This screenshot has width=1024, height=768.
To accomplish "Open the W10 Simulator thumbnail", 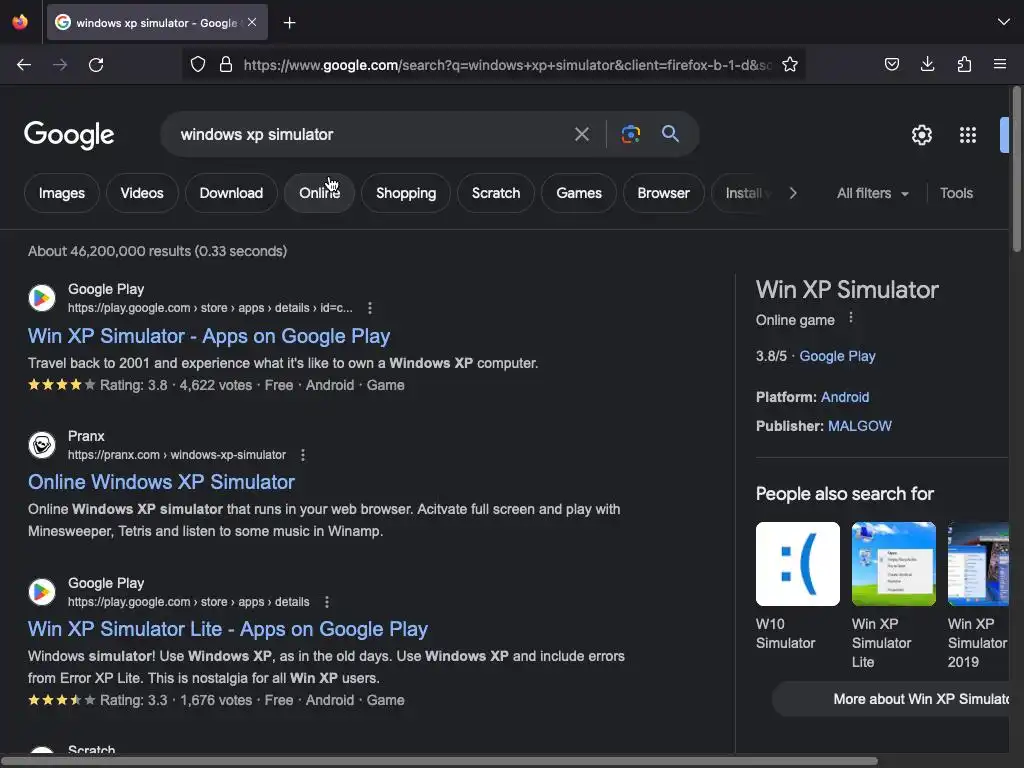I will coord(797,564).
